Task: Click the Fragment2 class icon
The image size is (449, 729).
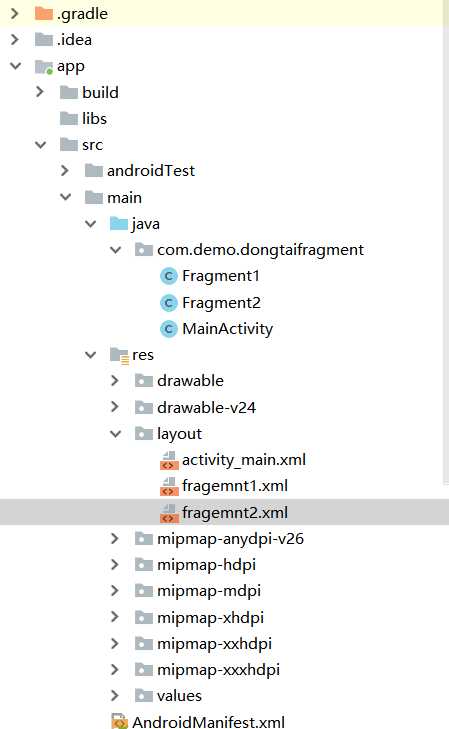Action: click(169, 303)
